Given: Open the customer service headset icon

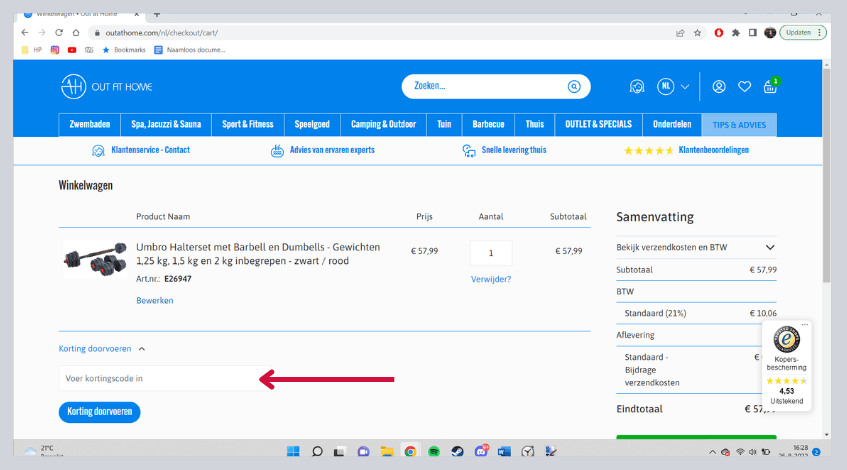Looking at the screenshot, I should pyautogui.click(x=637, y=87).
